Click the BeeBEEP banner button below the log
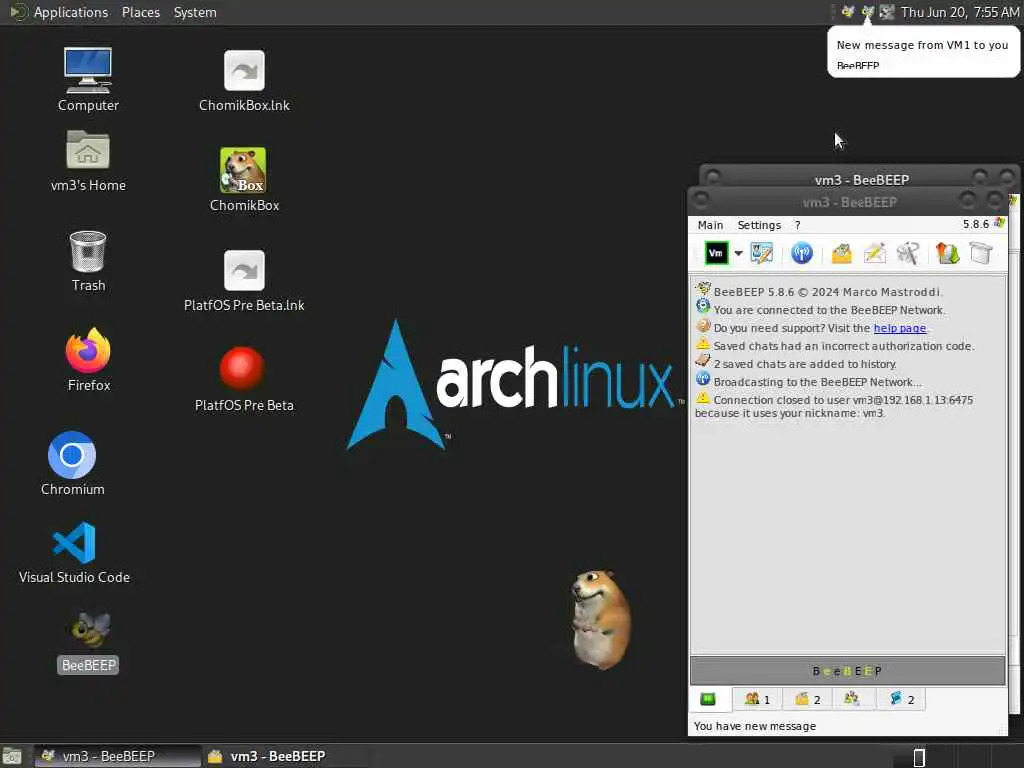 [847, 671]
